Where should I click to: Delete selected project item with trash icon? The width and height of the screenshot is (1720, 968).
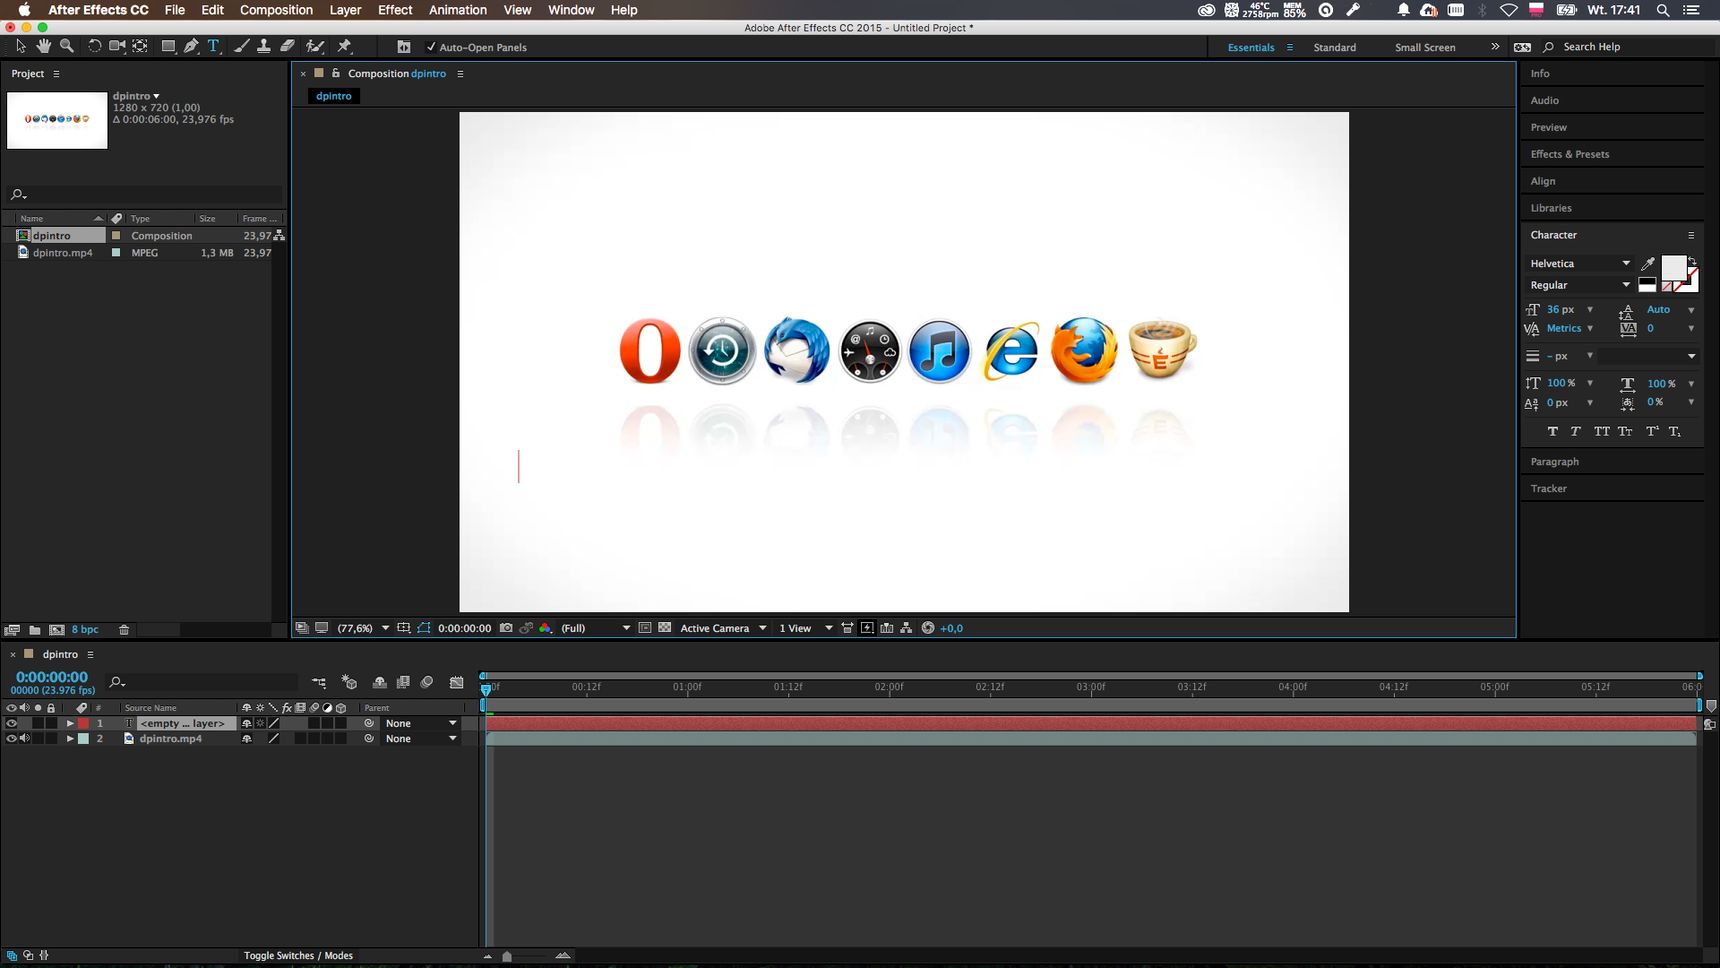click(124, 630)
